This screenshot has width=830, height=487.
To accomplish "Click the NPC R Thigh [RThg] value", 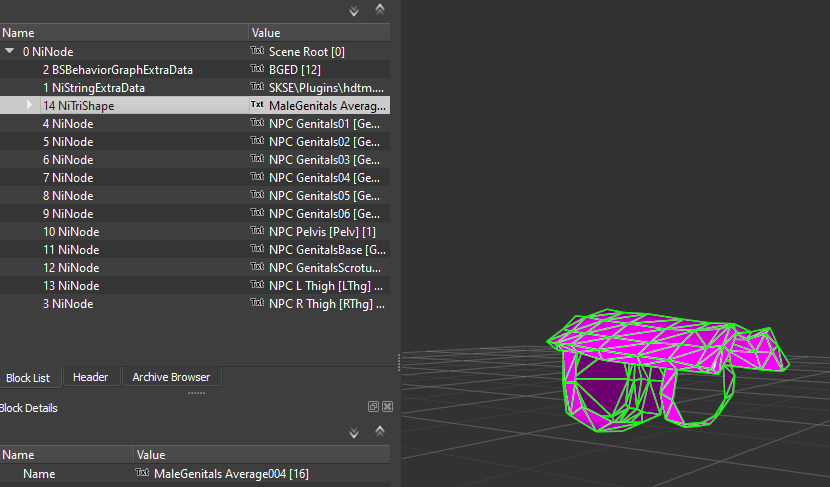I will point(327,304).
